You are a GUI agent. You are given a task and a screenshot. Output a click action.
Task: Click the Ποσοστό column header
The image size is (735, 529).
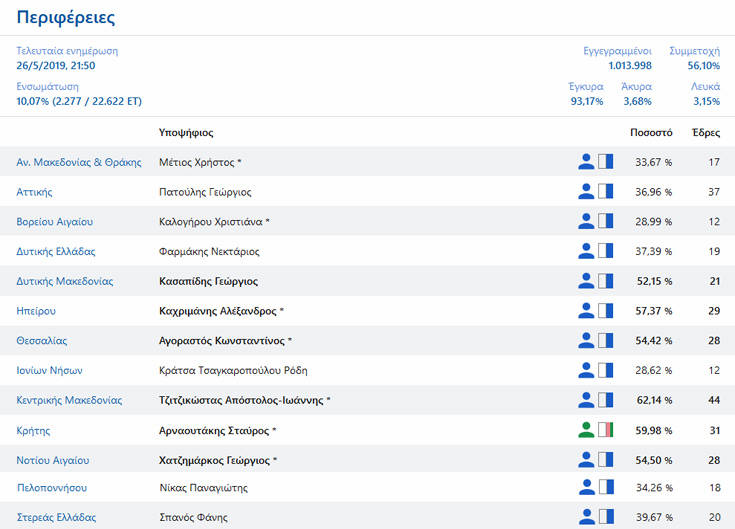(x=650, y=132)
